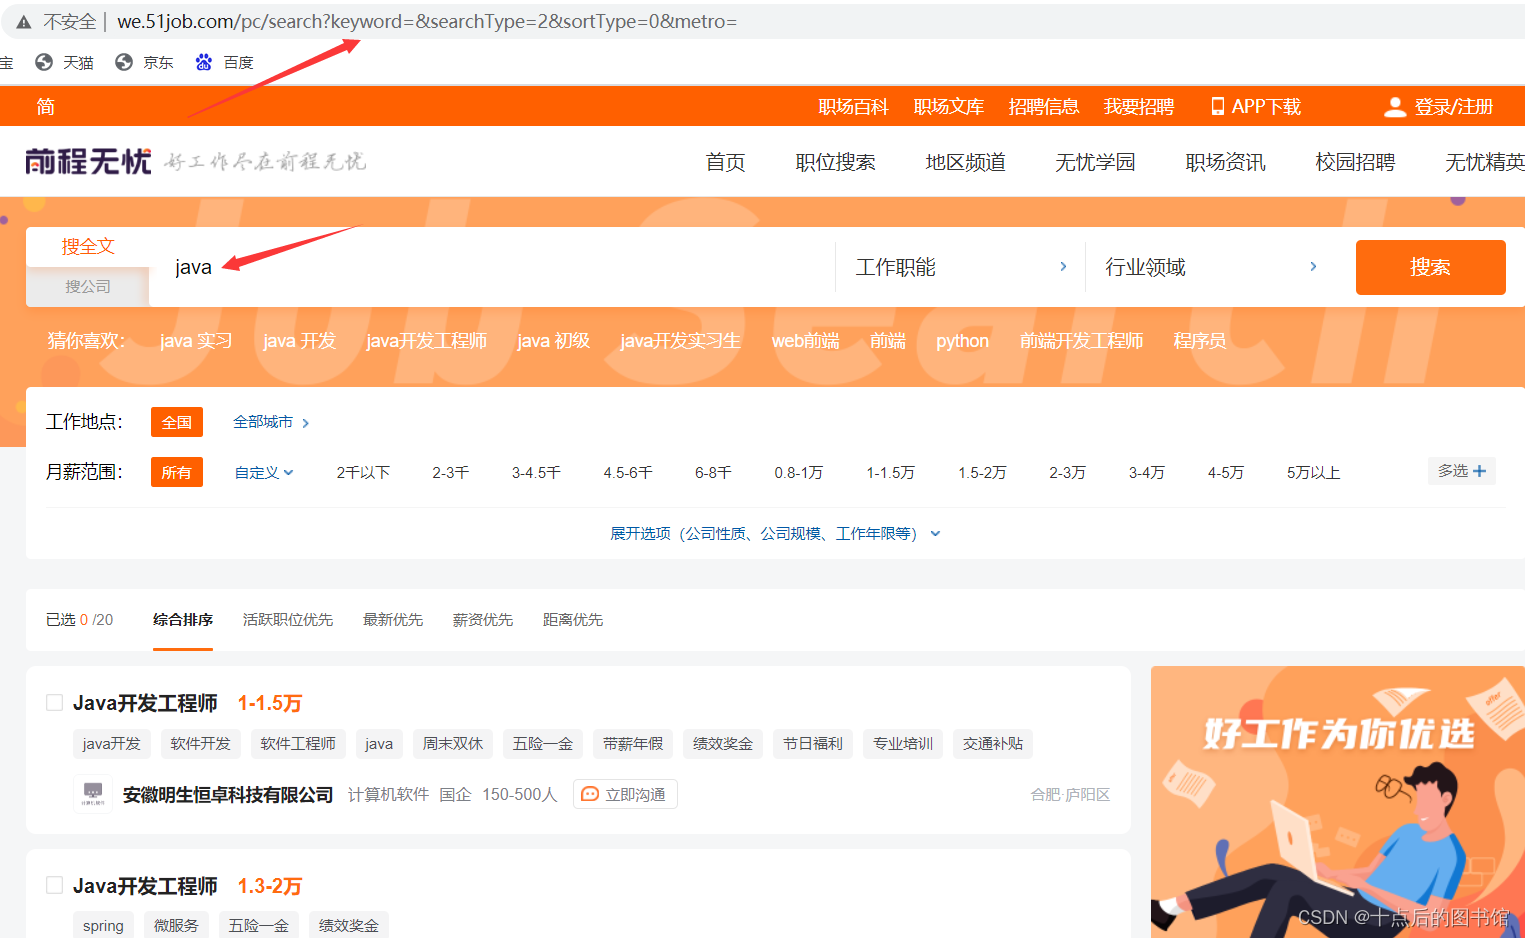Open the 行业领域 selector
Viewport: 1525px width, 938px height.
click(1210, 267)
